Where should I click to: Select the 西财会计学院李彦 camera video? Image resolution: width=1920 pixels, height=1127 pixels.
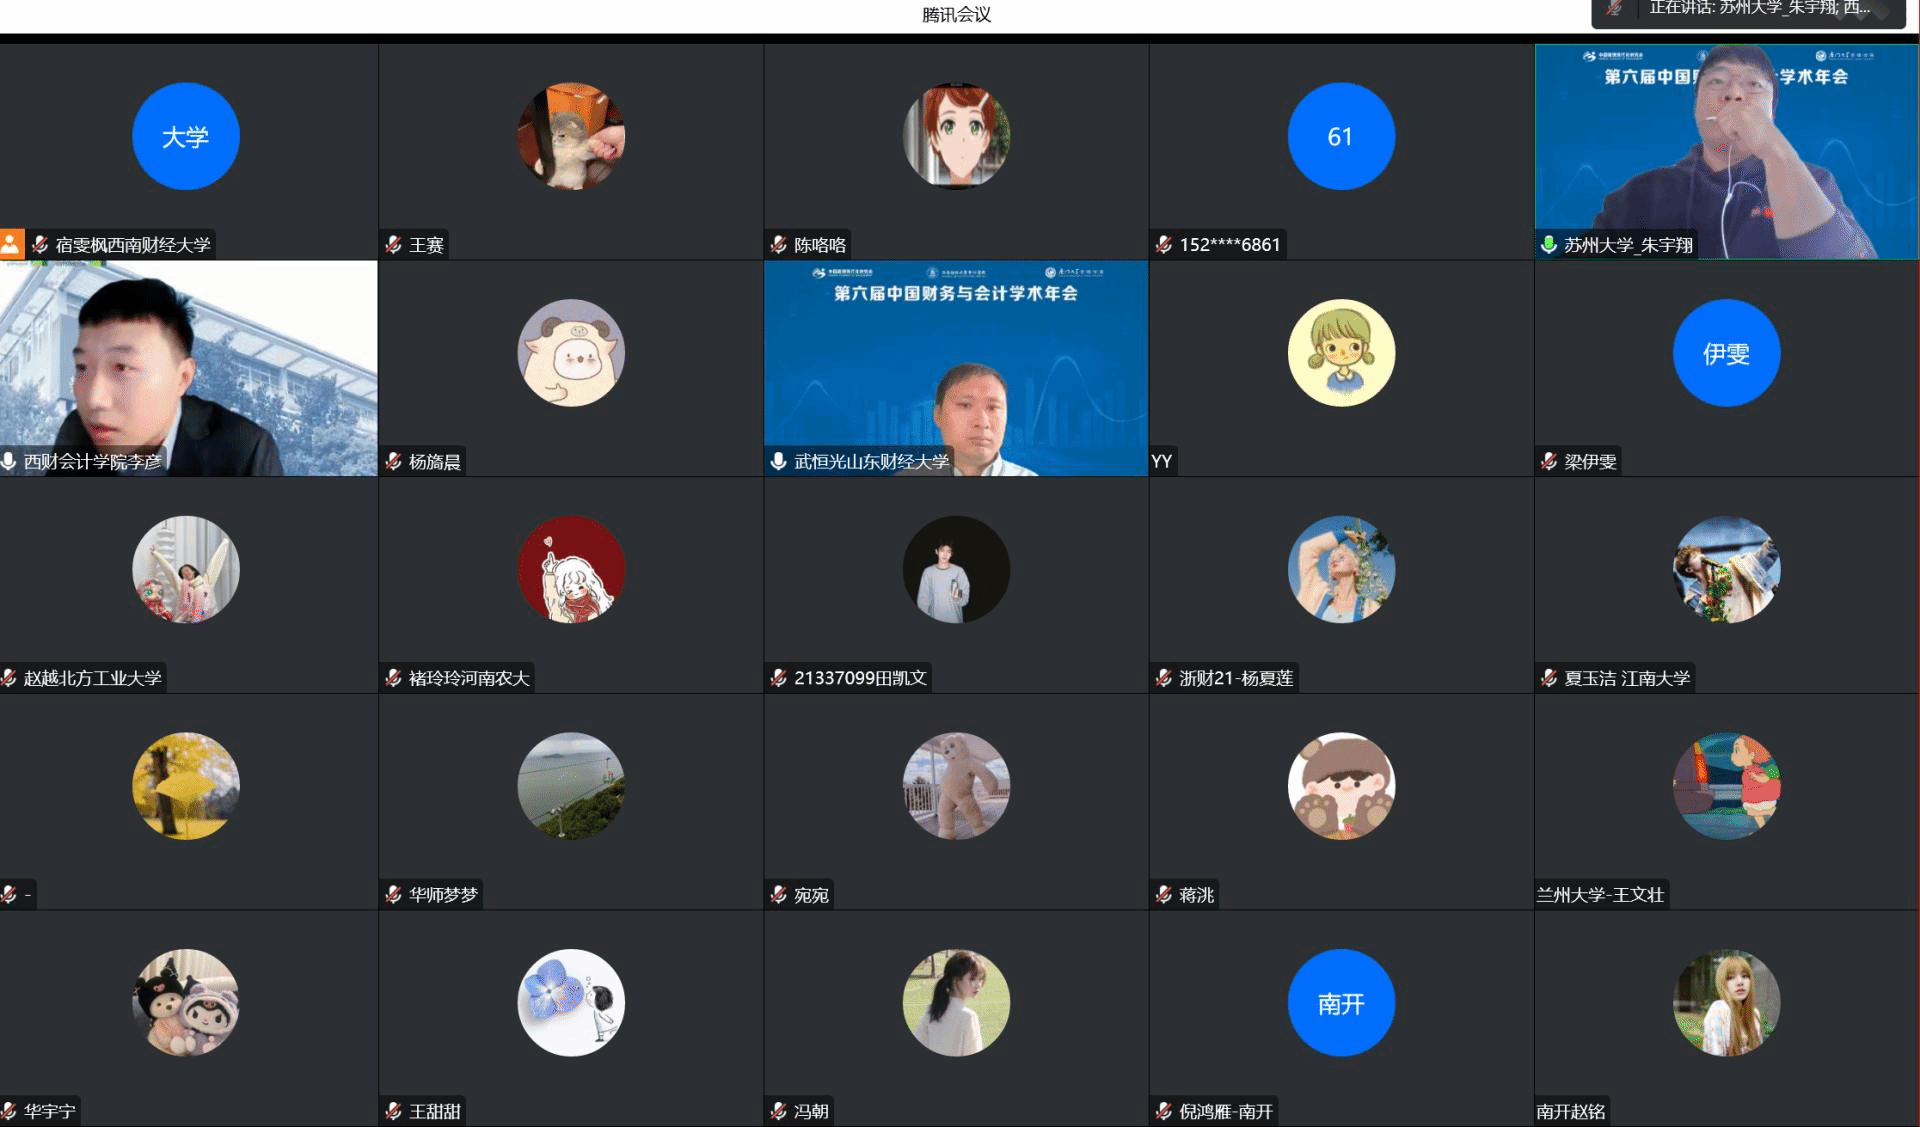188,367
